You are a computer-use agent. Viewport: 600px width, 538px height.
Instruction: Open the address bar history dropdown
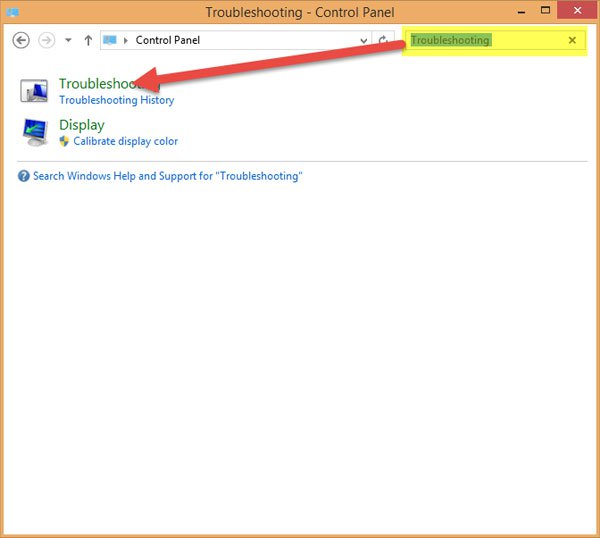point(364,40)
